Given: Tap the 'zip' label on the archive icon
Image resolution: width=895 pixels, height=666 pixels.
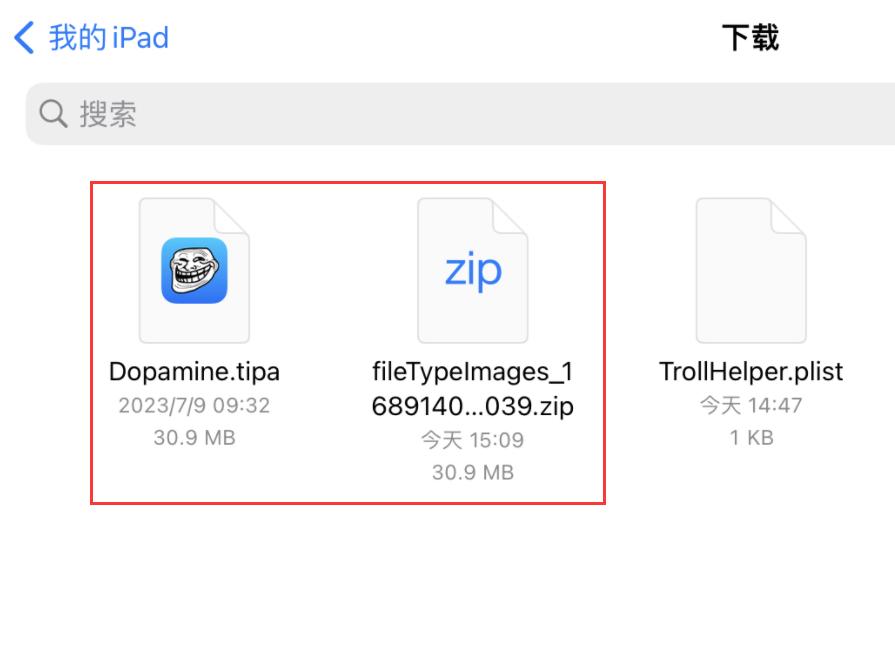Looking at the screenshot, I should (x=473, y=267).
